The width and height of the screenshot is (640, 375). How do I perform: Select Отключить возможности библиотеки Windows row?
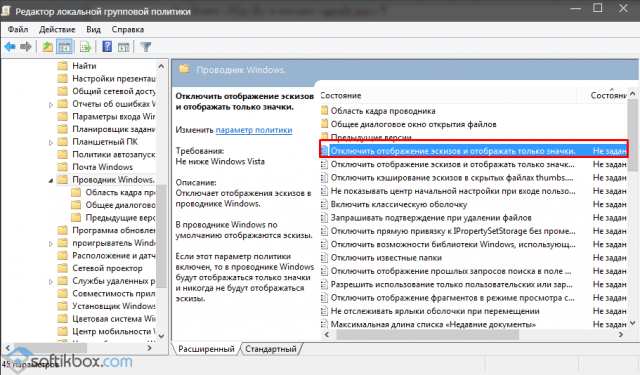tap(473, 244)
